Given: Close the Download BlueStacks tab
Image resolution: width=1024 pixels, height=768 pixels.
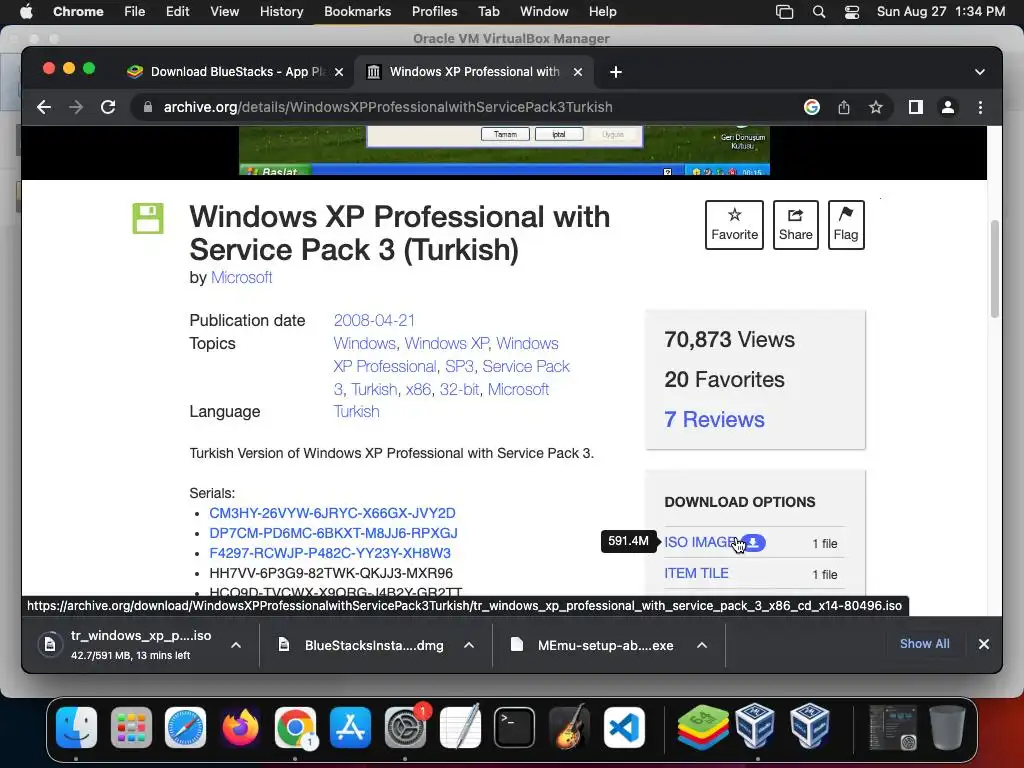Looking at the screenshot, I should (339, 72).
